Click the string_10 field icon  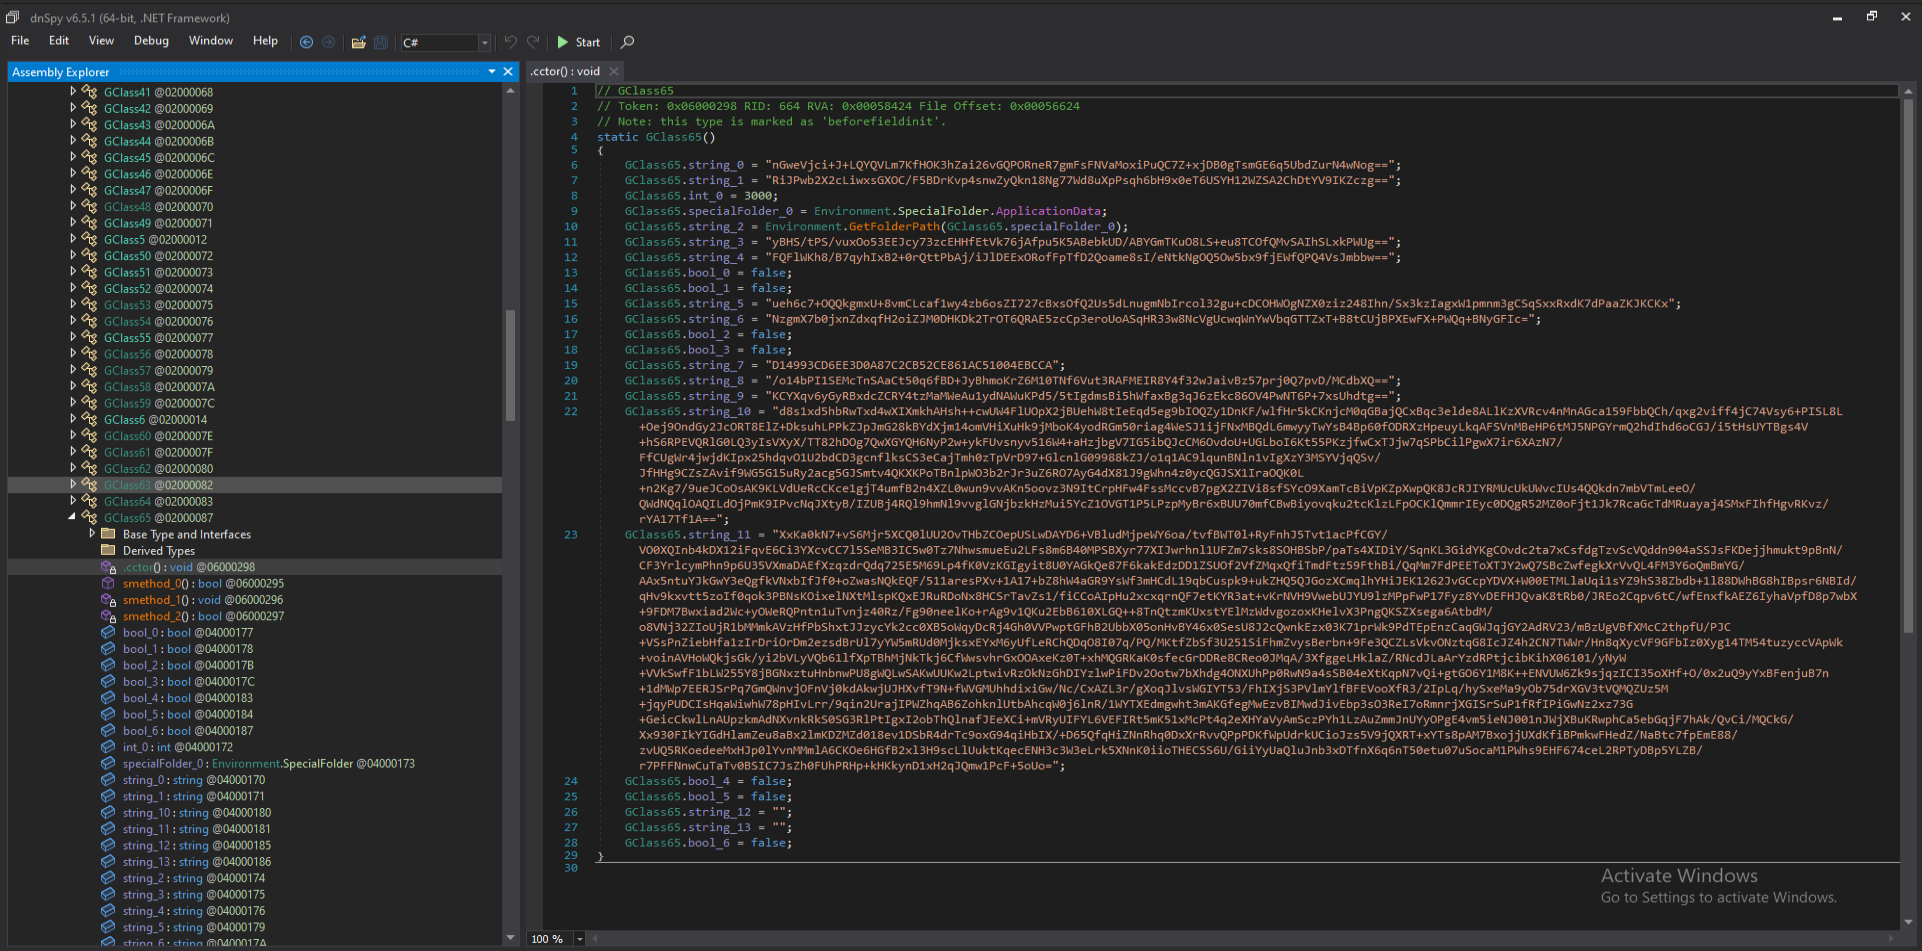pos(109,813)
